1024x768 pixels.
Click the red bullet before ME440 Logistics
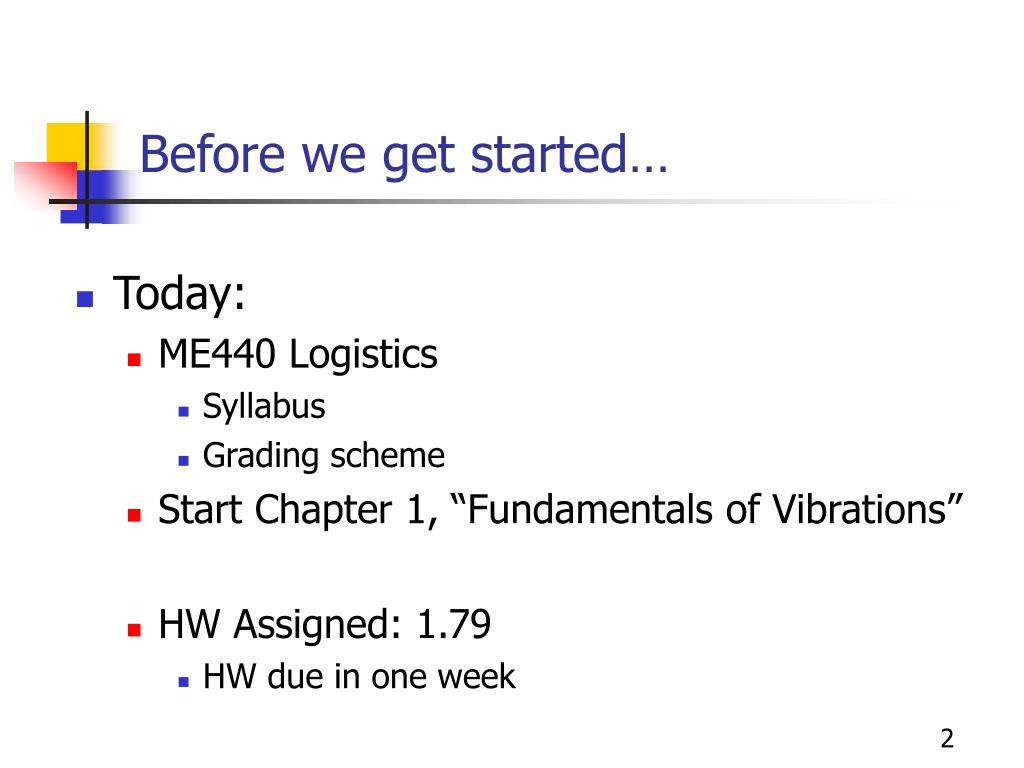point(135,359)
